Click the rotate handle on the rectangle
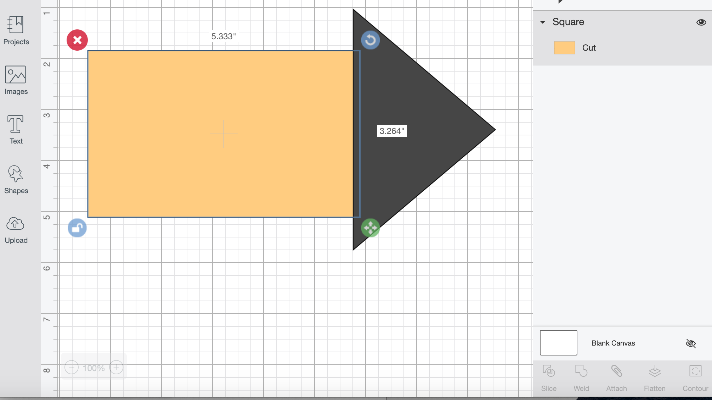The height and width of the screenshot is (400, 712). point(371,40)
